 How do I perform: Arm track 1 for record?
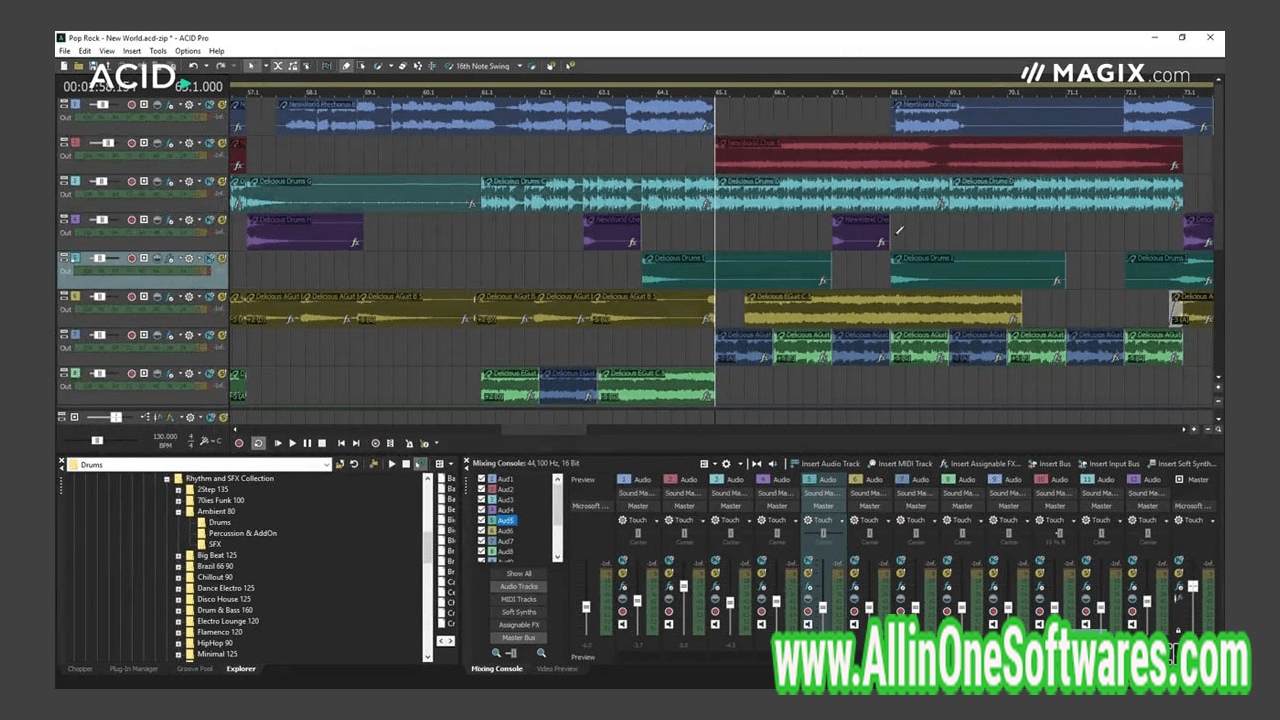tap(131, 104)
